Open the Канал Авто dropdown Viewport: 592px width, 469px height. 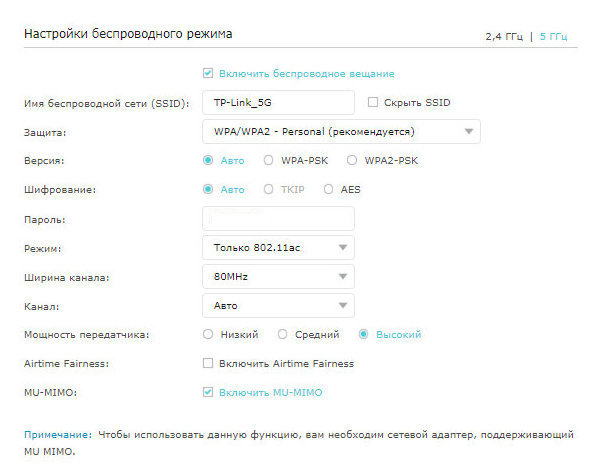(x=278, y=305)
